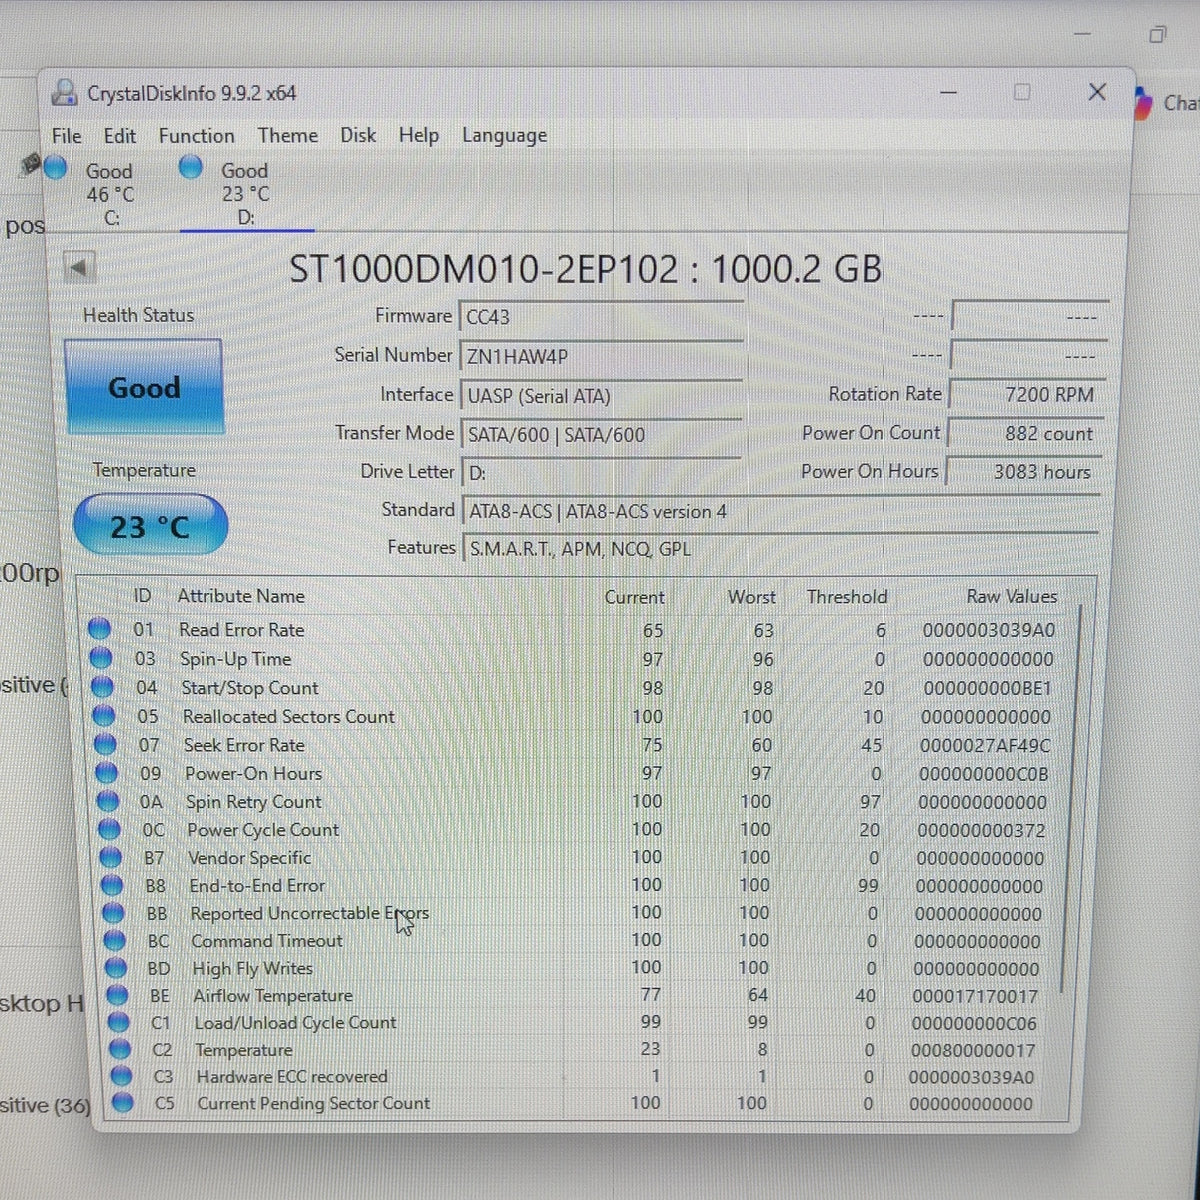Click status icon for Start/Stop Count
1200x1200 pixels.
tap(102, 687)
